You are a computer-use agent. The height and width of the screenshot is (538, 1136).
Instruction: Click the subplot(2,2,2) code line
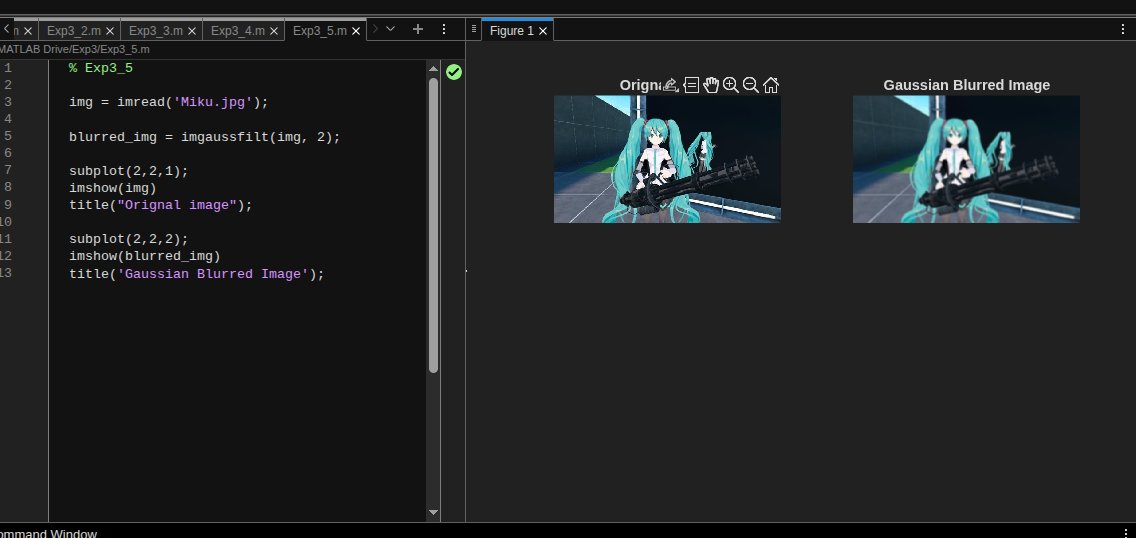128,239
